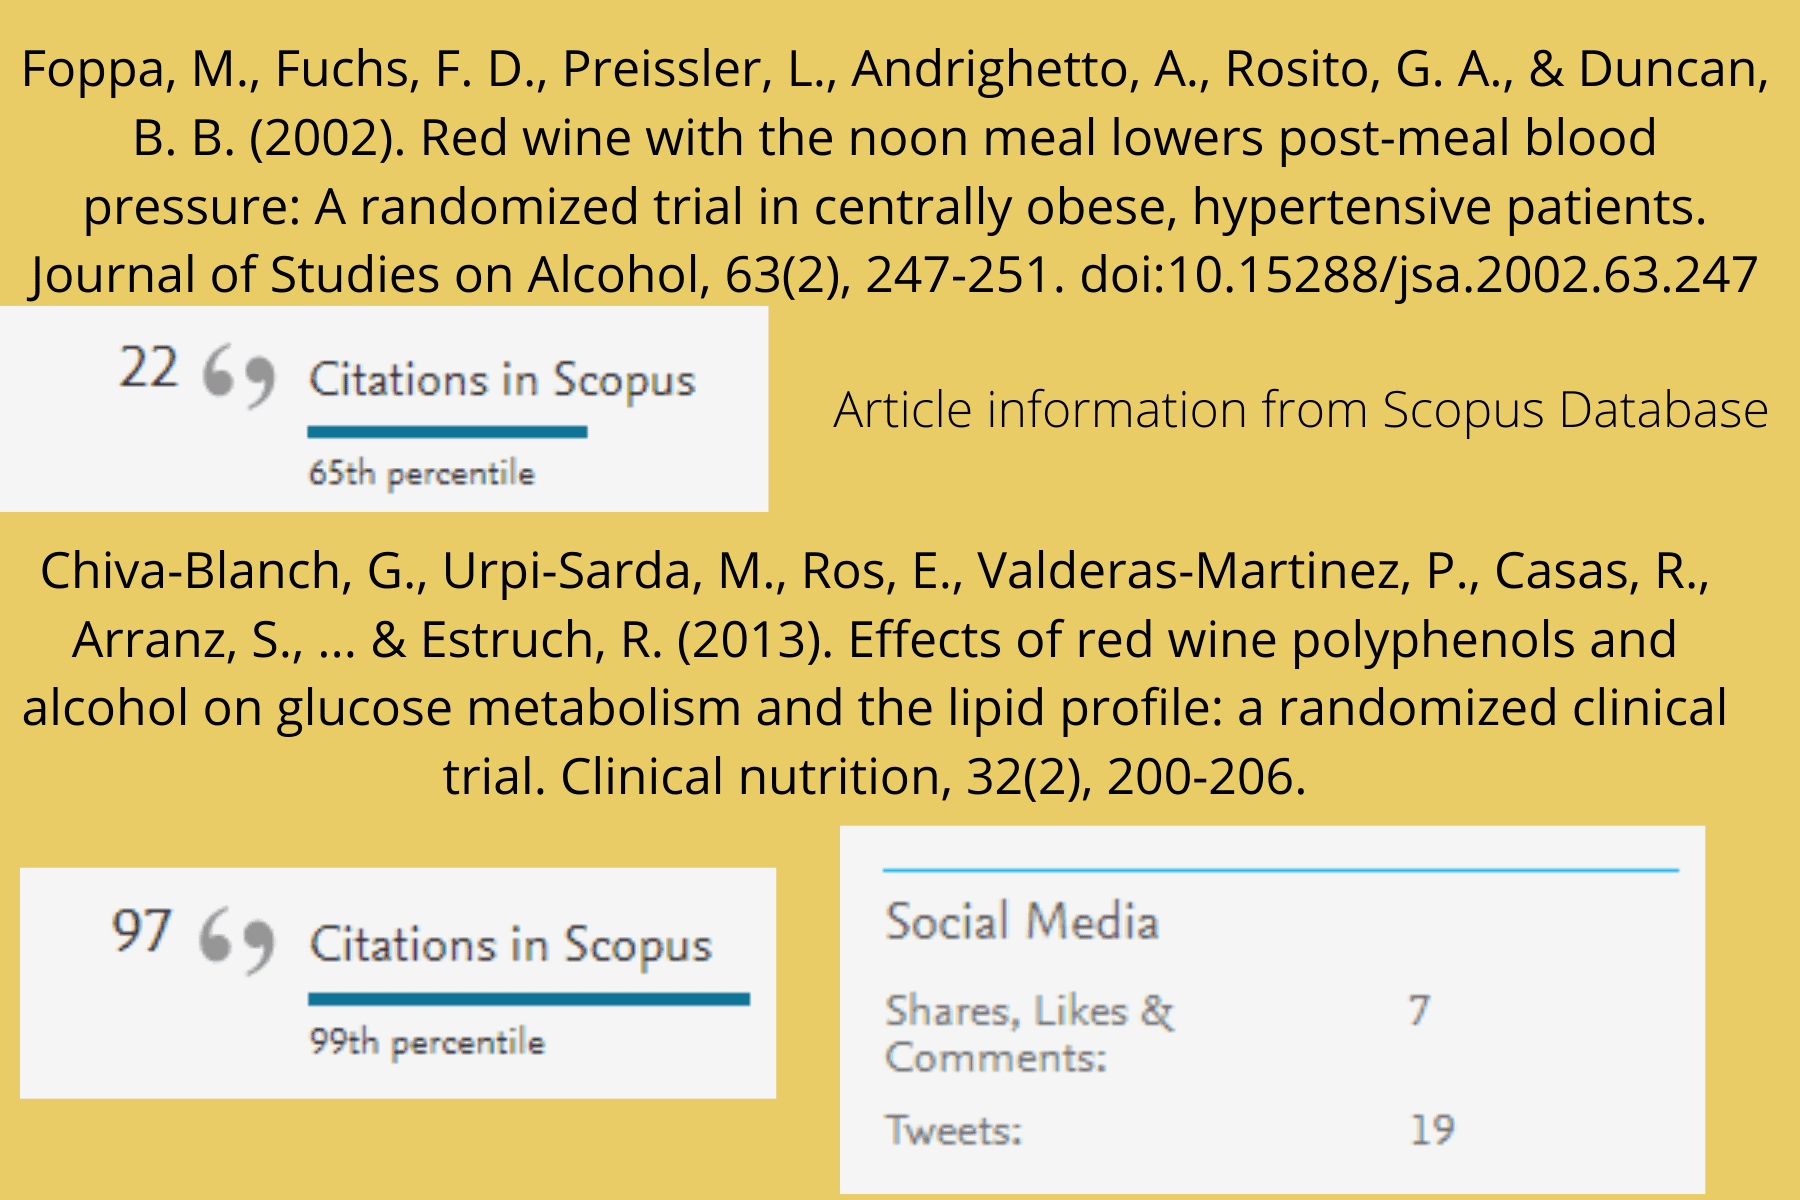The width and height of the screenshot is (1800, 1200).
Task: Click the Tweets label
Action: (x=954, y=1130)
